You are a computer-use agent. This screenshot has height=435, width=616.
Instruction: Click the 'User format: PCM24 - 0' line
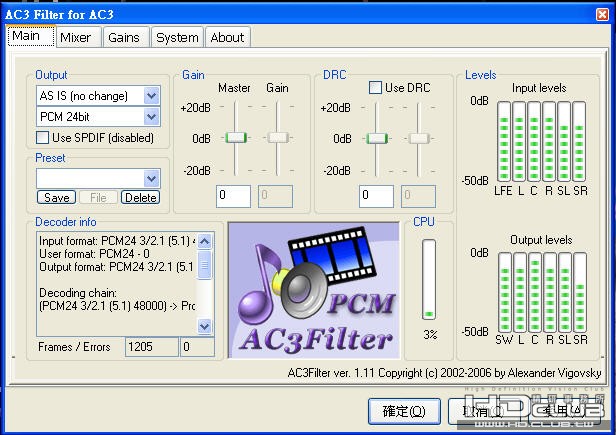pyautogui.click(x=94, y=253)
